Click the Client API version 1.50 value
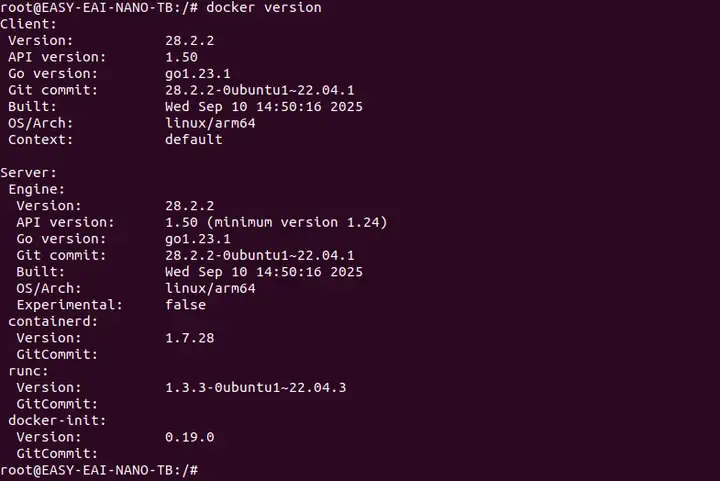Screen dimensions: 720x481 (x=182, y=56)
